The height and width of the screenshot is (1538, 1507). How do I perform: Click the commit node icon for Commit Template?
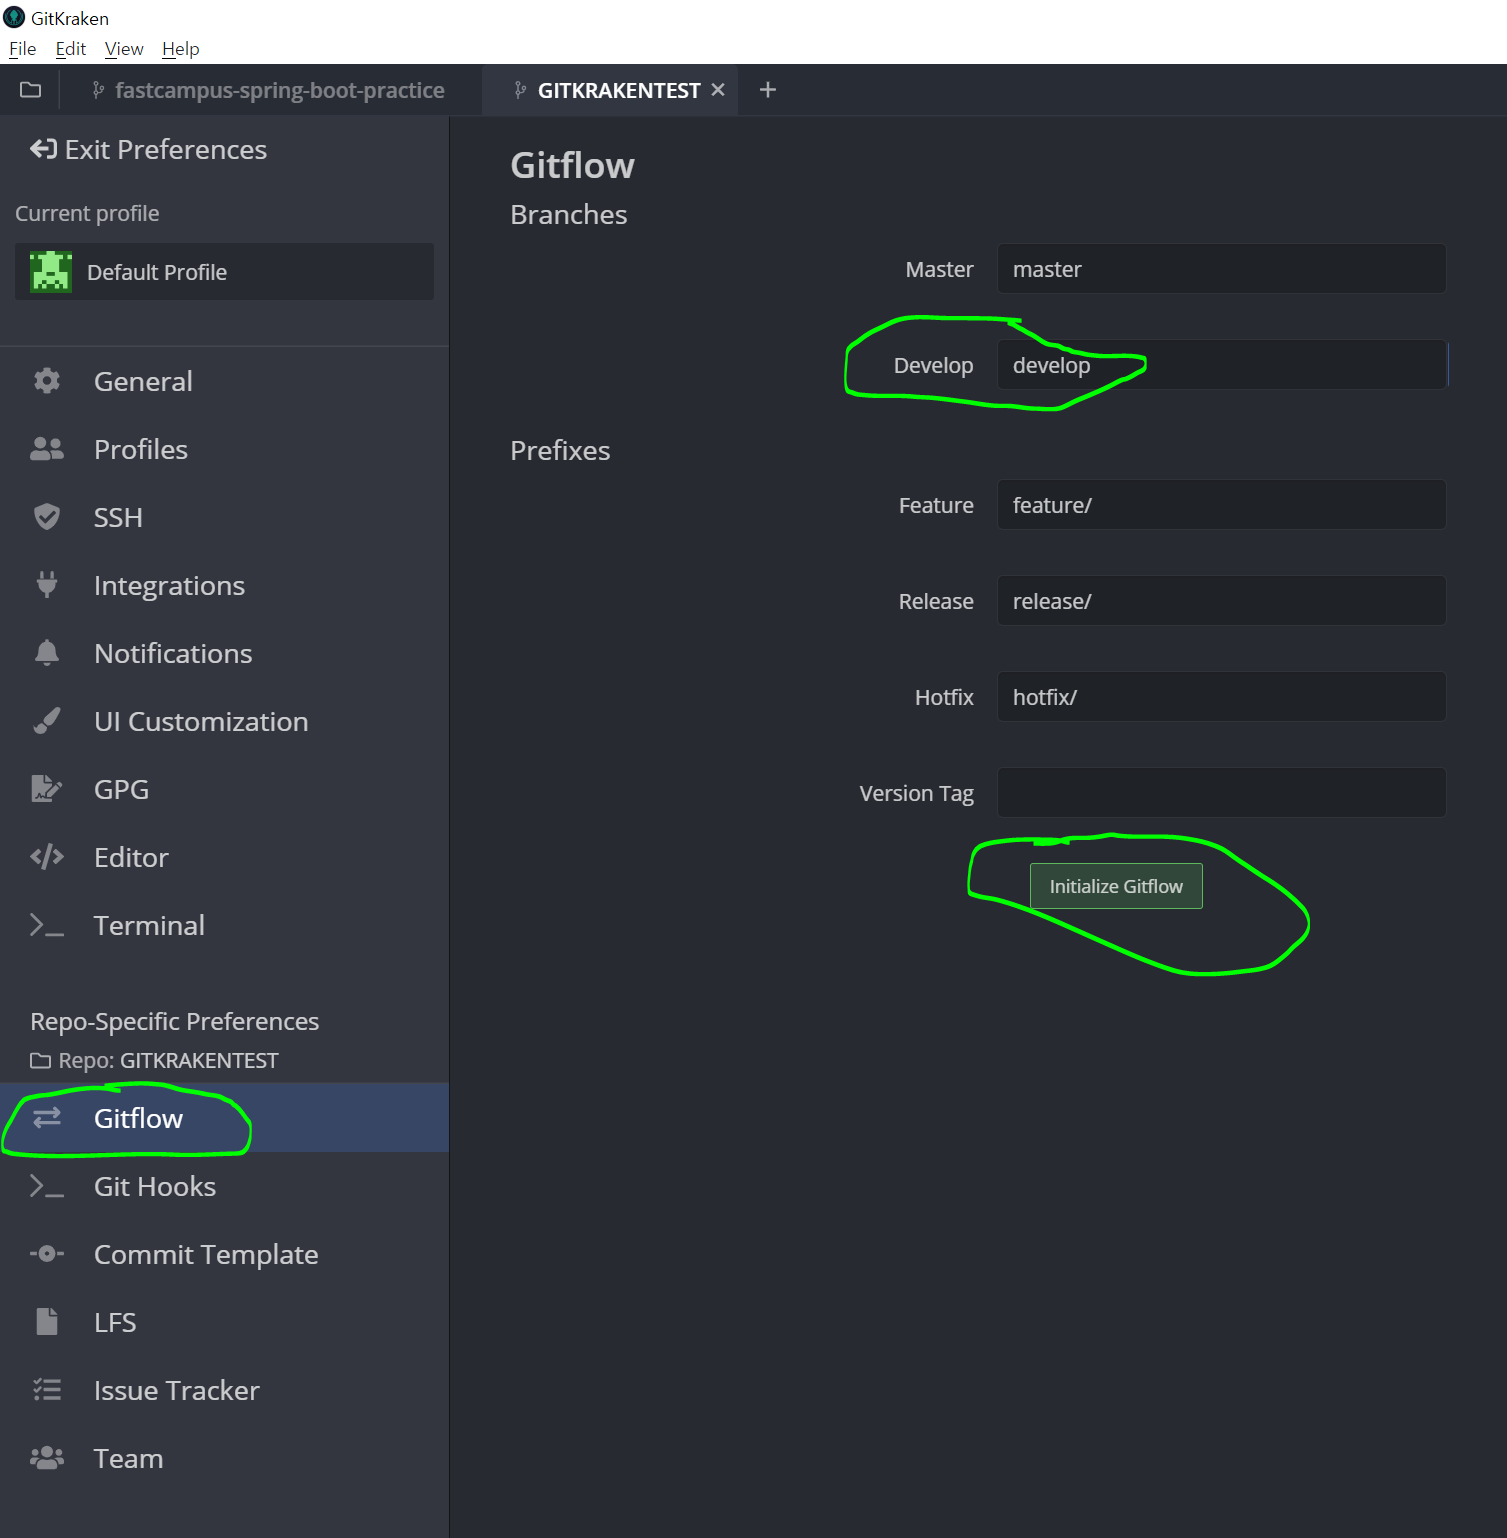point(47,1254)
